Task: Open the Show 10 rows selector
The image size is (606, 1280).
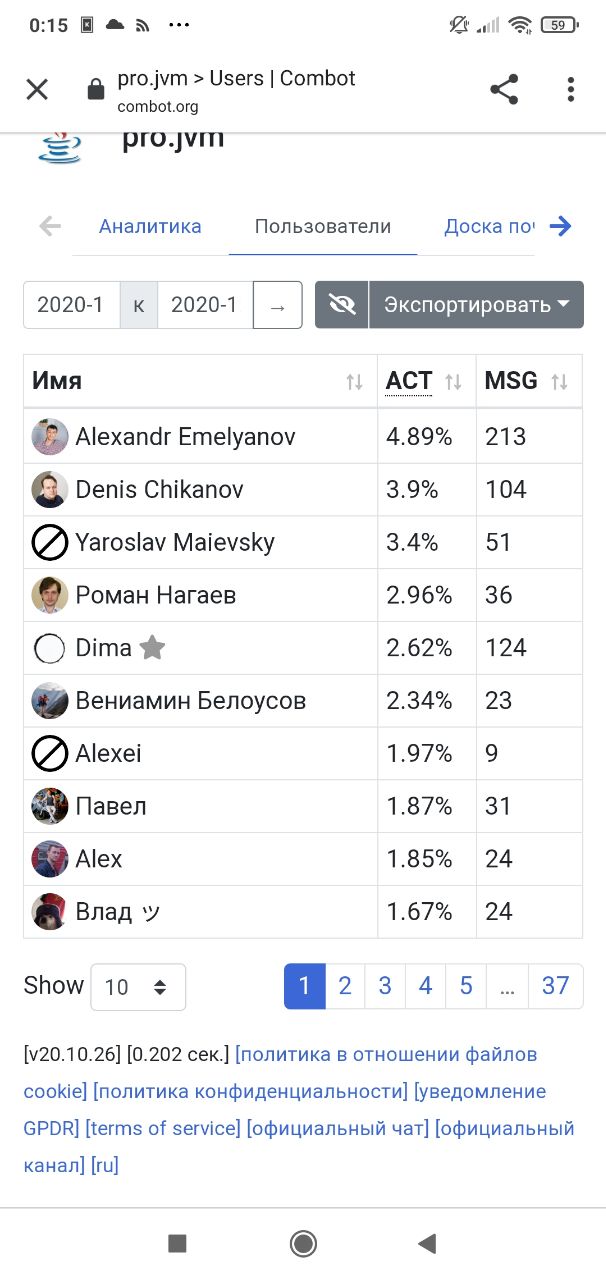Action: click(x=138, y=987)
